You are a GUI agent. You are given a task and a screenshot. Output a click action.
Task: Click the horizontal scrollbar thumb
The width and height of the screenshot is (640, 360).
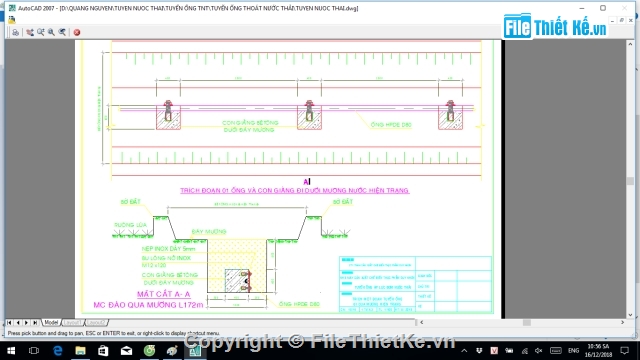(527, 322)
